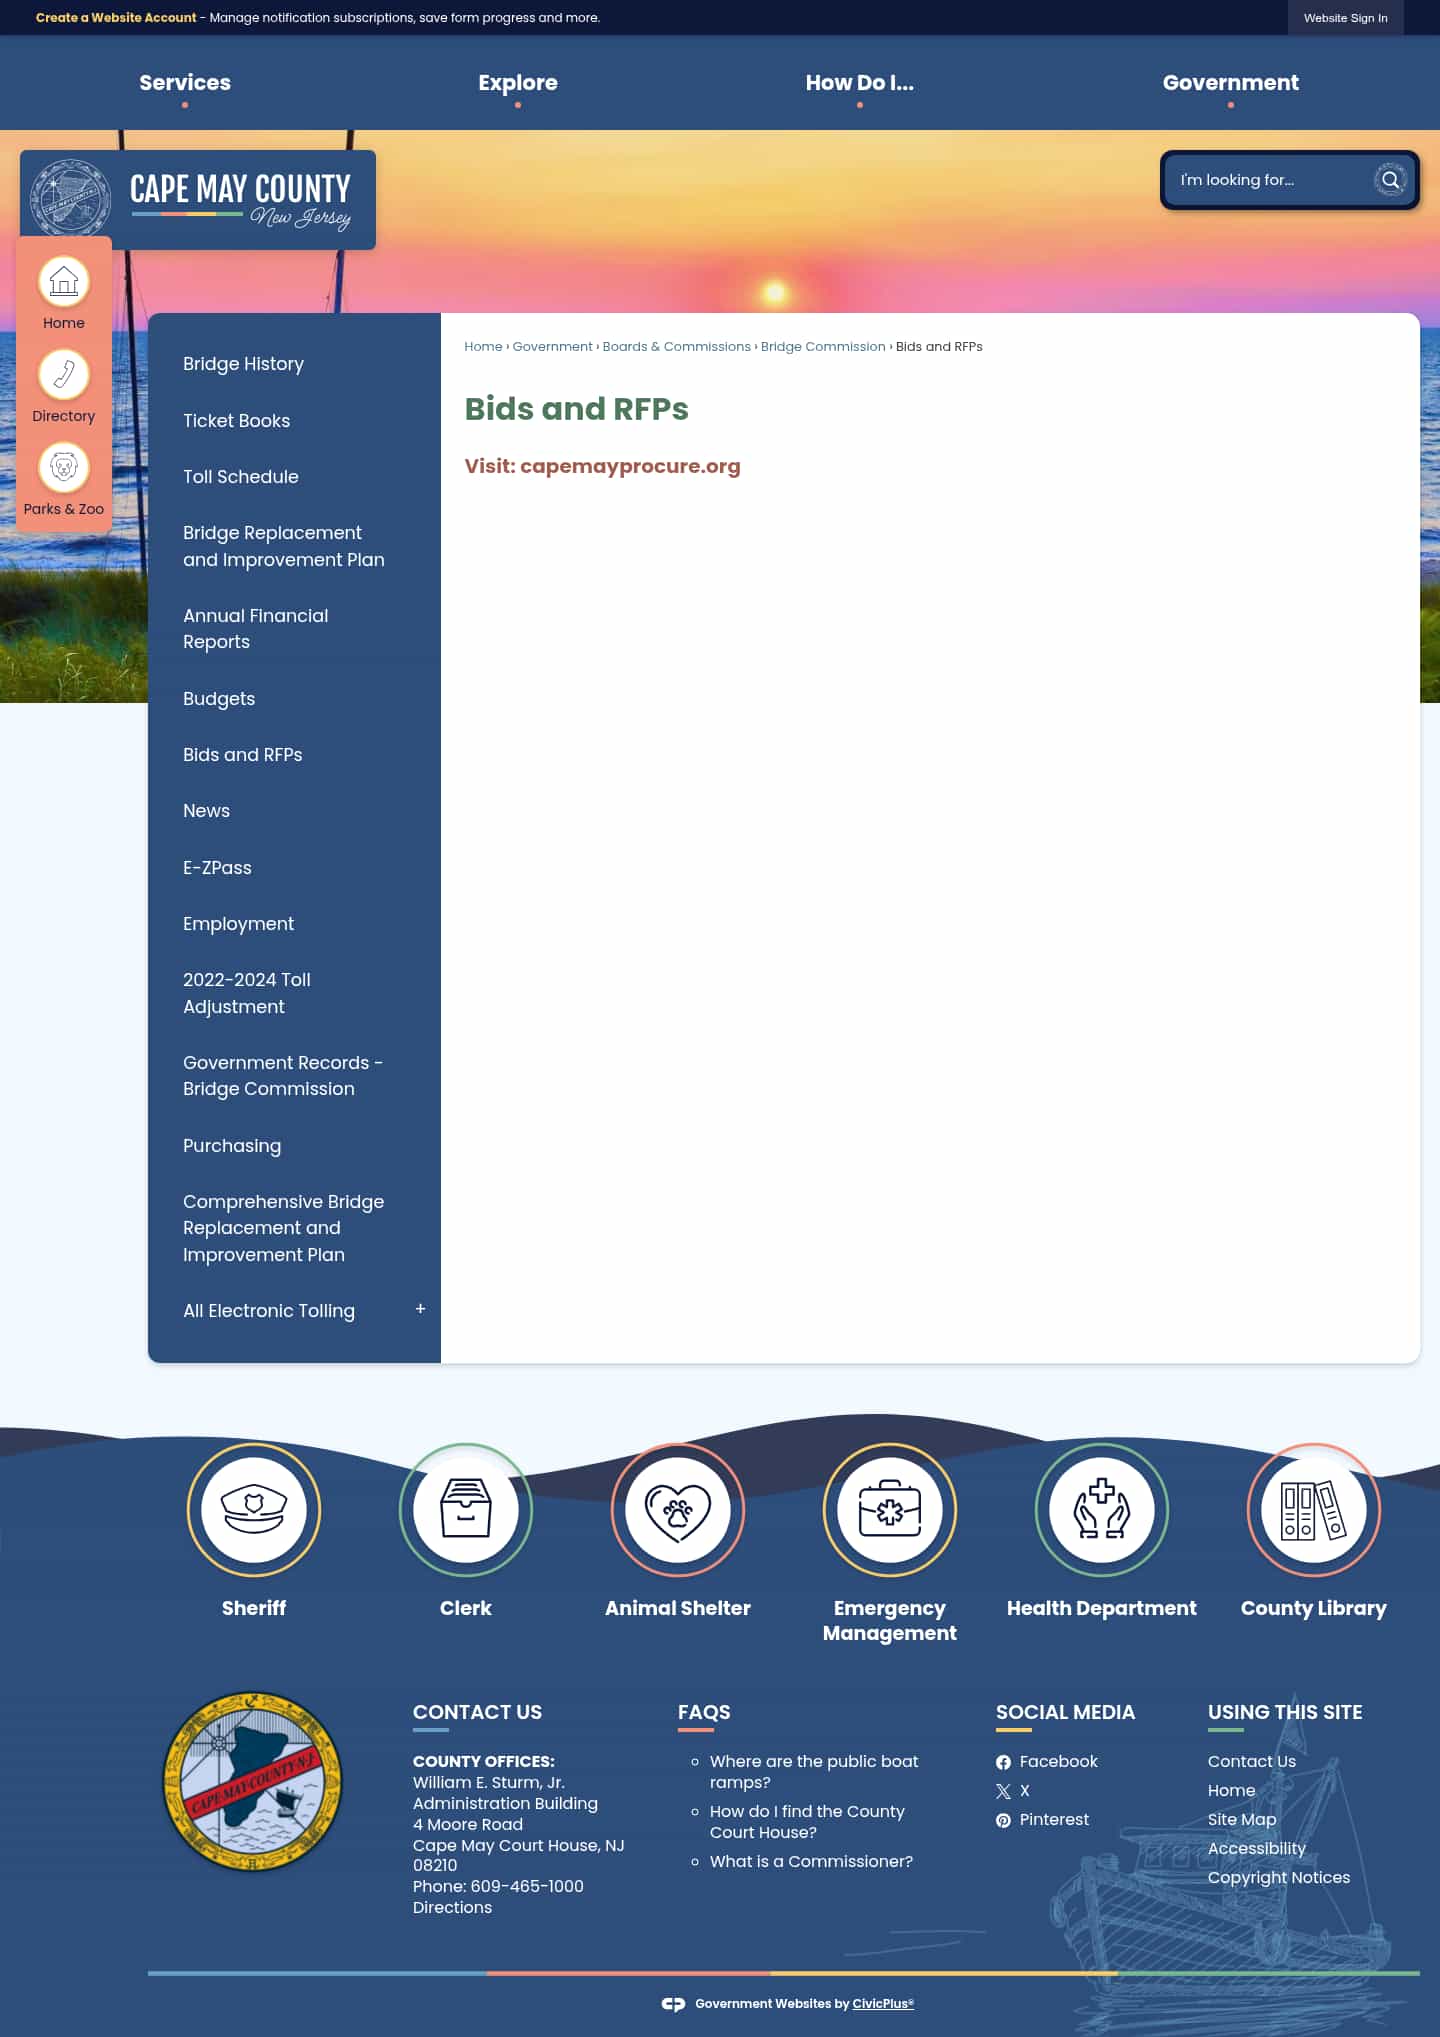Select Toll Schedule in sidebar
1440x2037 pixels.
[x=241, y=477]
